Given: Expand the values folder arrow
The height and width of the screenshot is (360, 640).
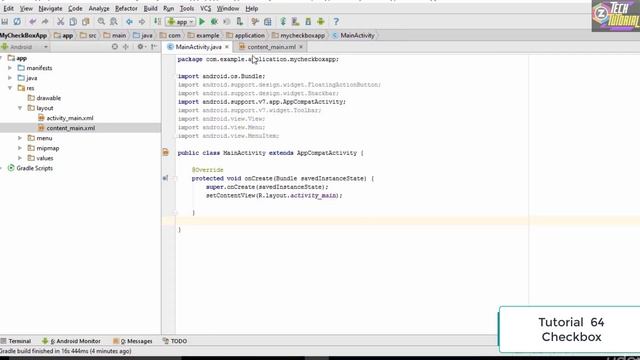Looking at the screenshot, I should click(20, 158).
